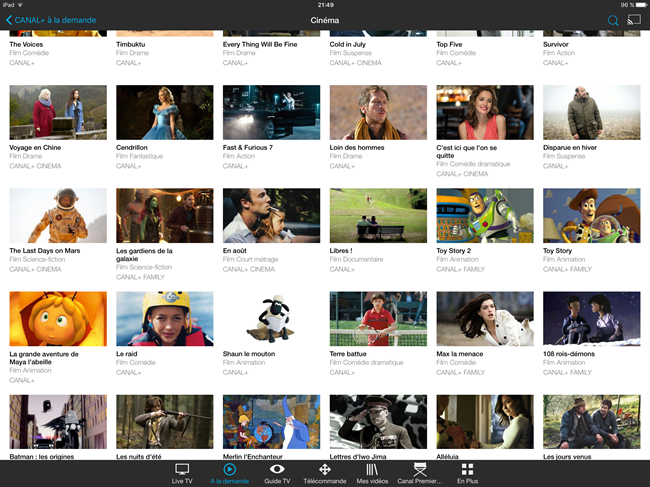The height and width of the screenshot is (487, 650).
Task: Open the Télécommande tab
Action: click(325, 473)
